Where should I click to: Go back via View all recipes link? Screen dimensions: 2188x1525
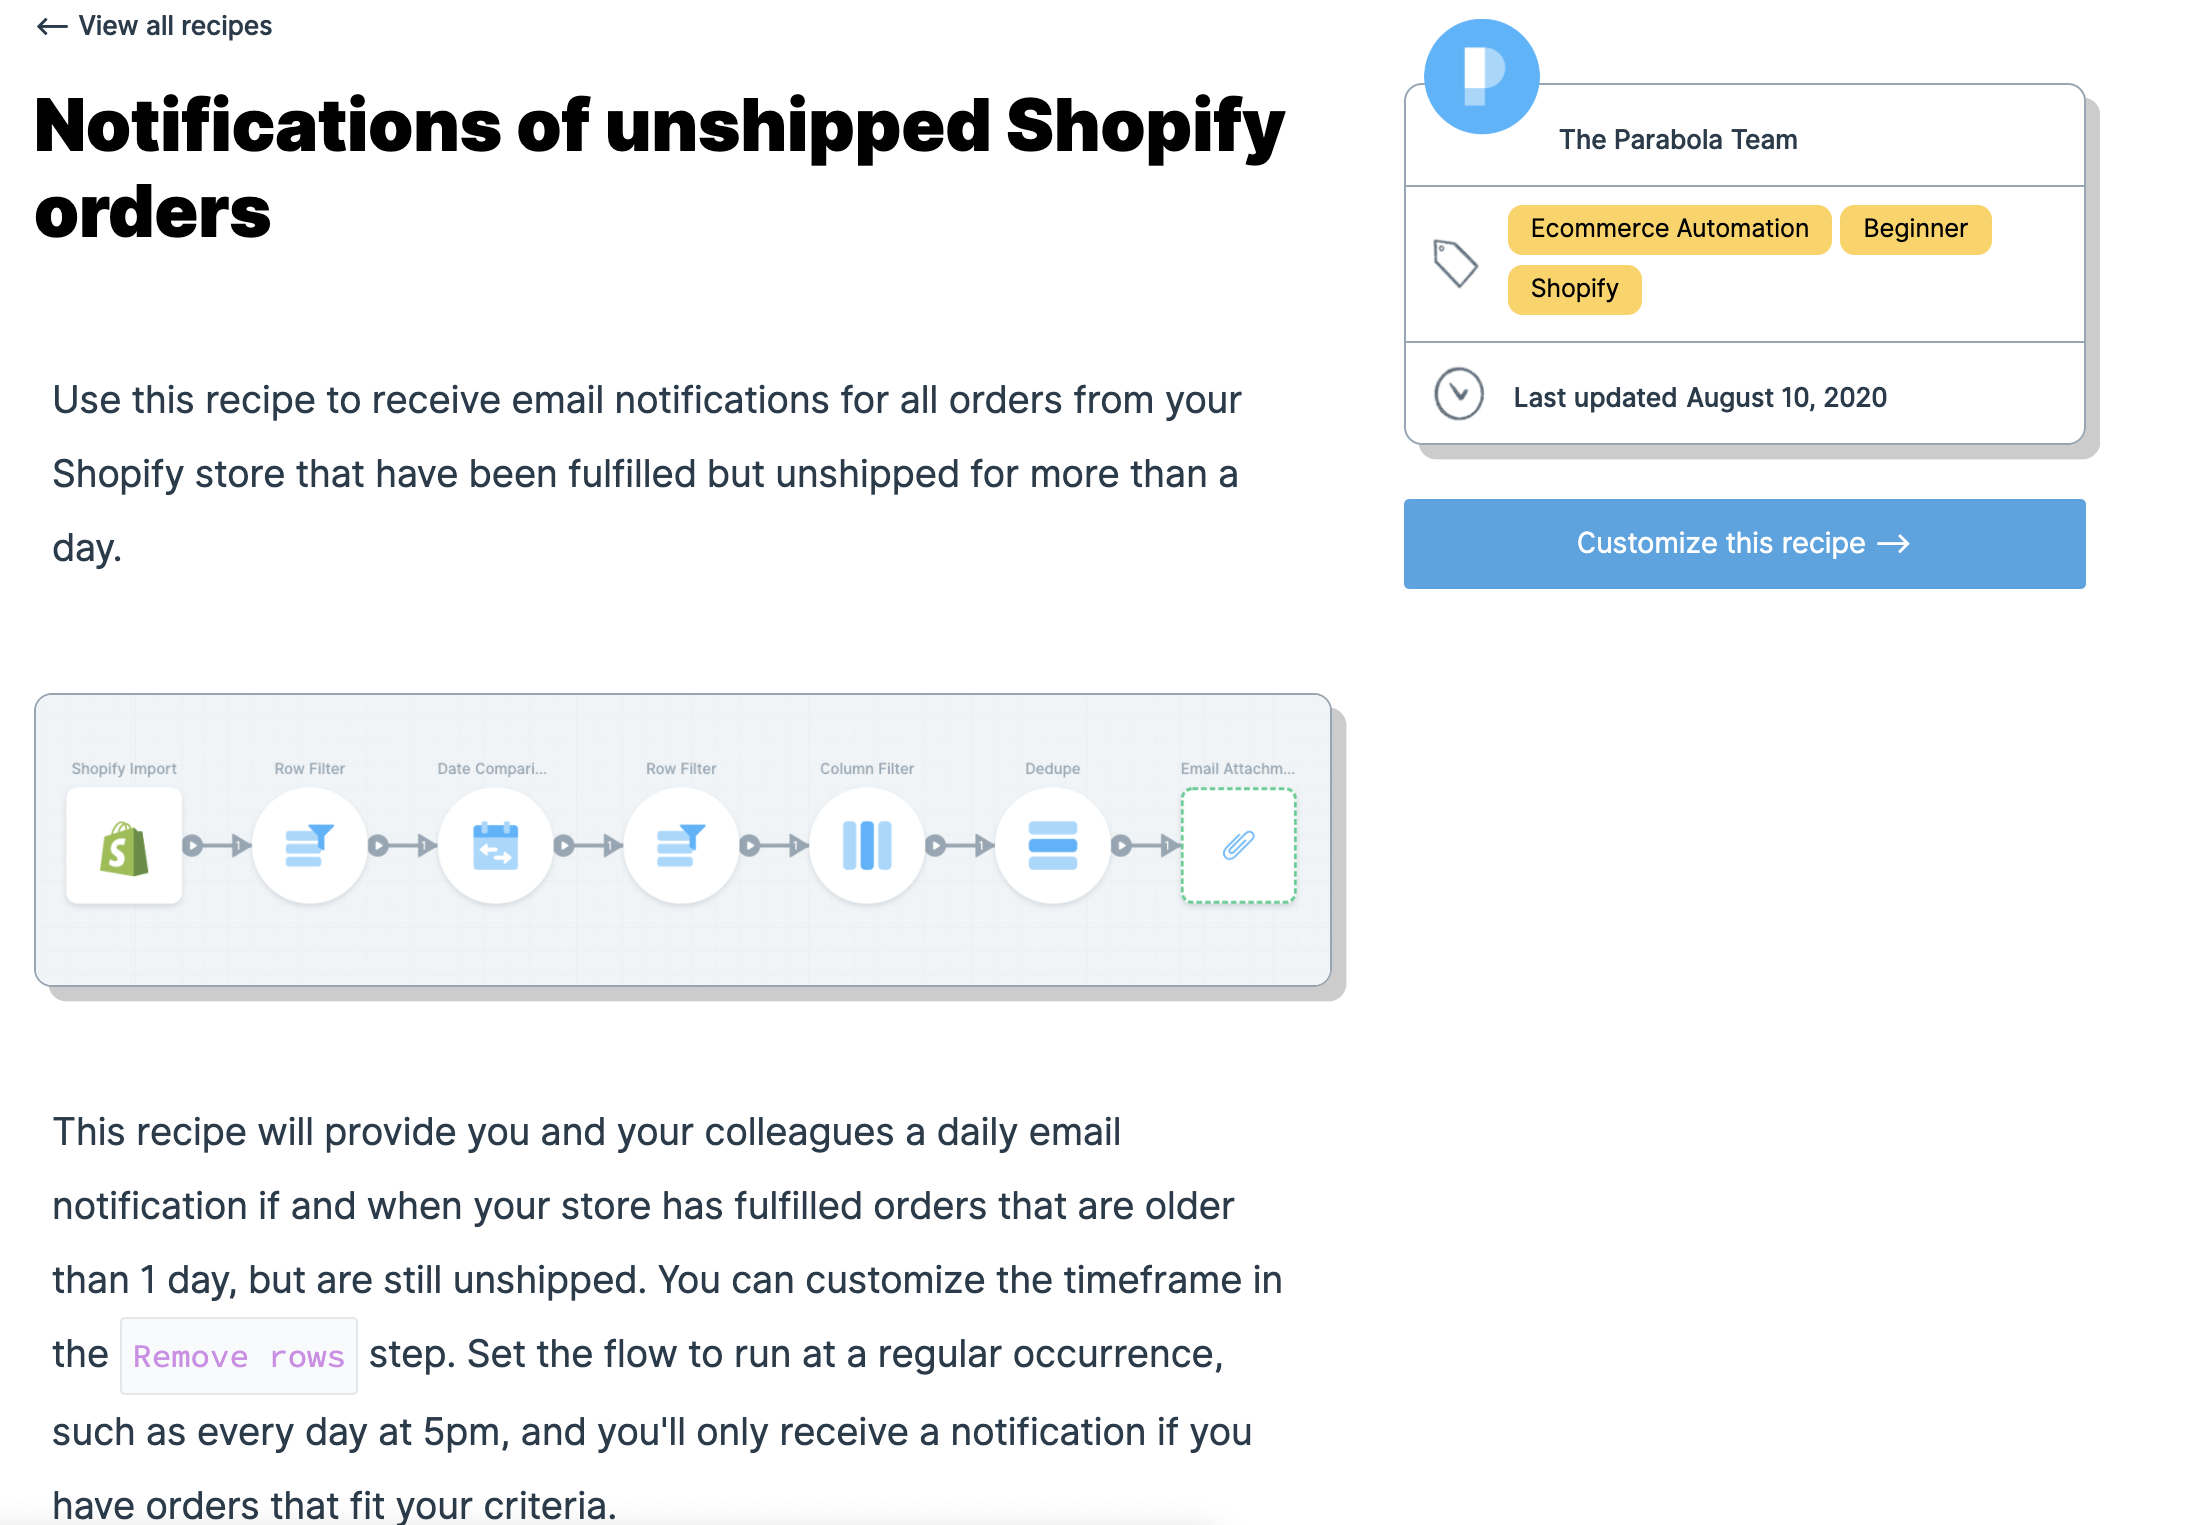coord(155,26)
